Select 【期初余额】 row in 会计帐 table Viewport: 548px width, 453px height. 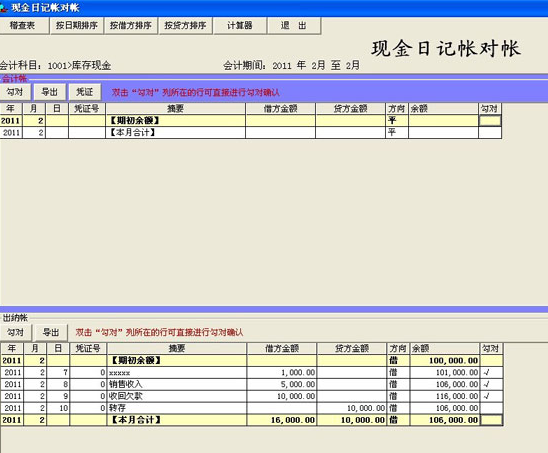251,121
